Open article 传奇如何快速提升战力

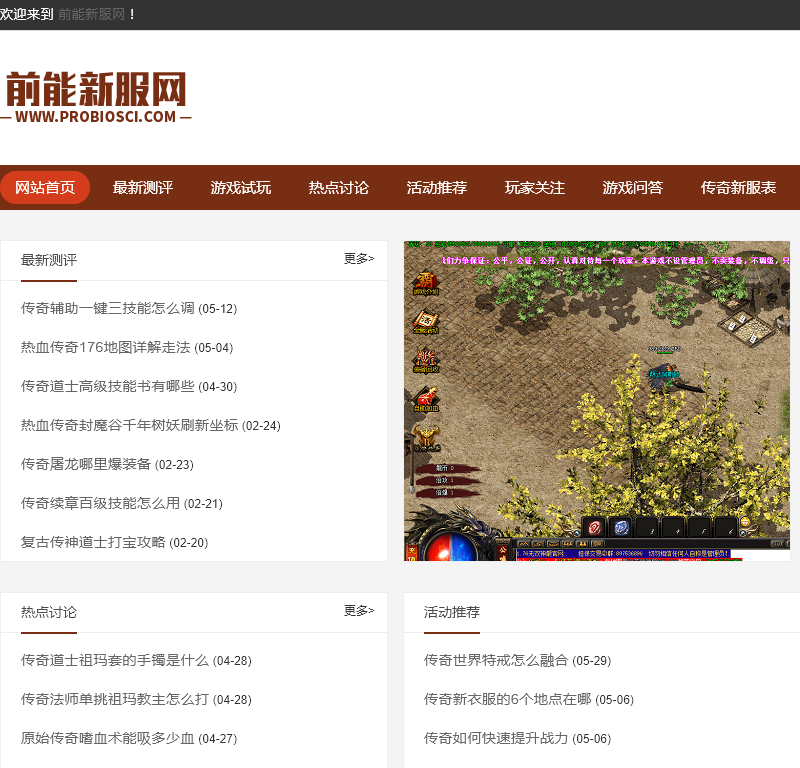[496, 738]
